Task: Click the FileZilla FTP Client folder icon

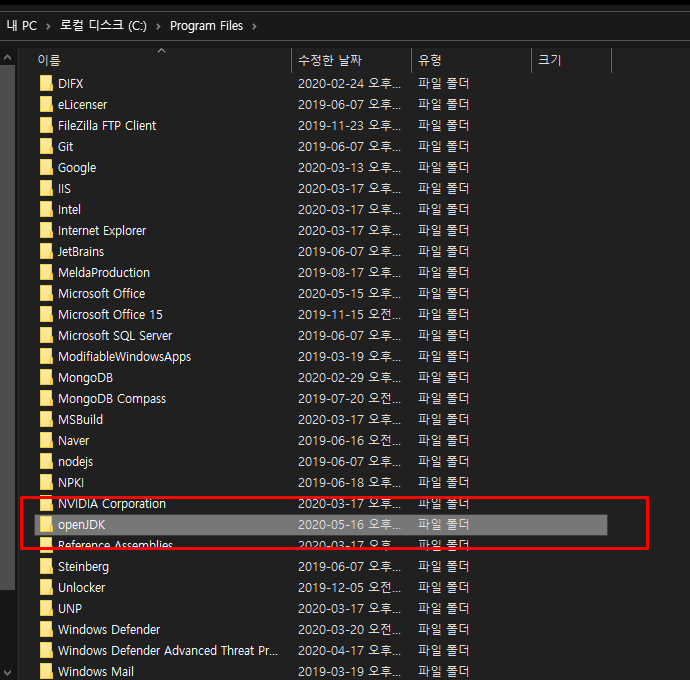Action: [x=46, y=125]
